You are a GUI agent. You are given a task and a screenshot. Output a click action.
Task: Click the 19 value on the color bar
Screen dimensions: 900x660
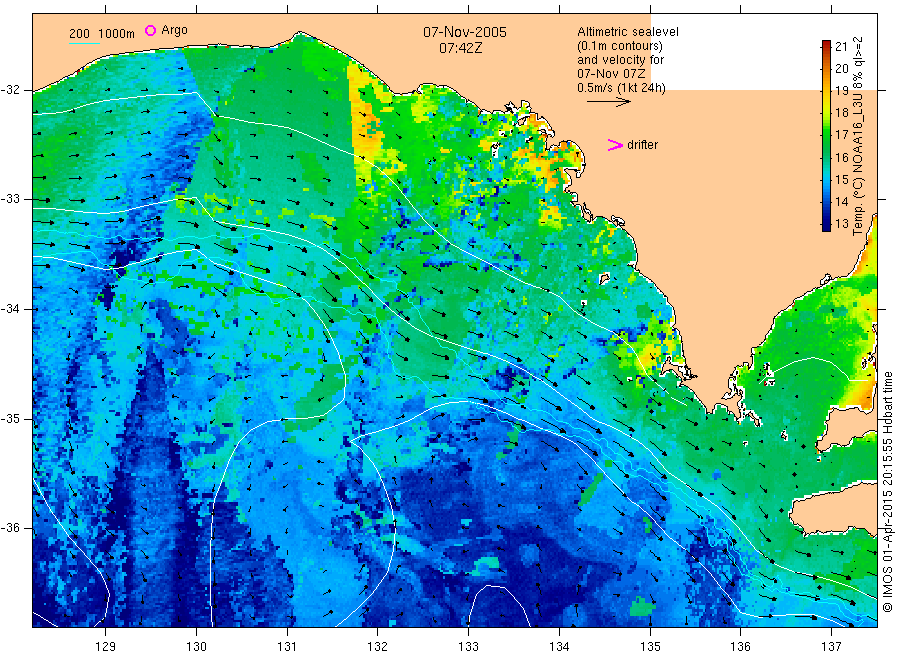pos(841,91)
